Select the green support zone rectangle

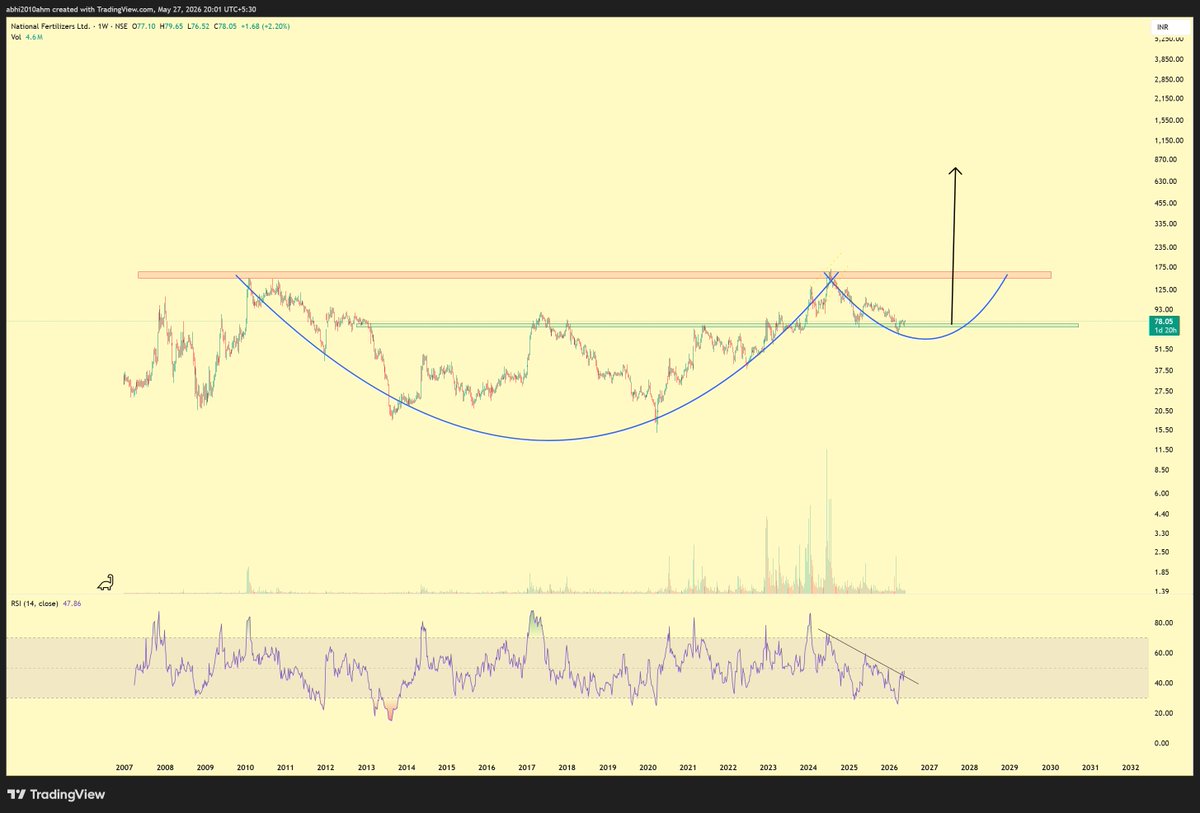[717, 325]
